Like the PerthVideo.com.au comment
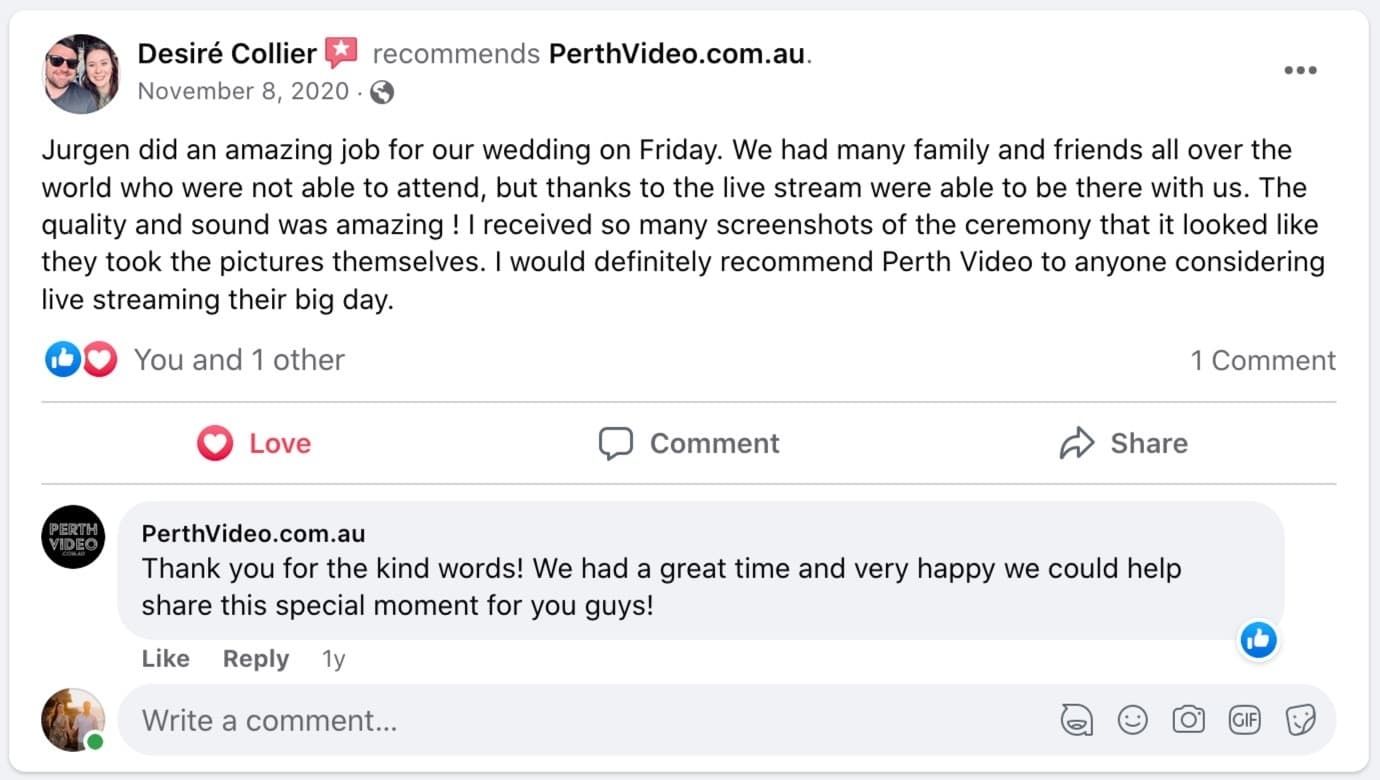The width and height of the screenshot is (1380, 780). coord(165,659)
